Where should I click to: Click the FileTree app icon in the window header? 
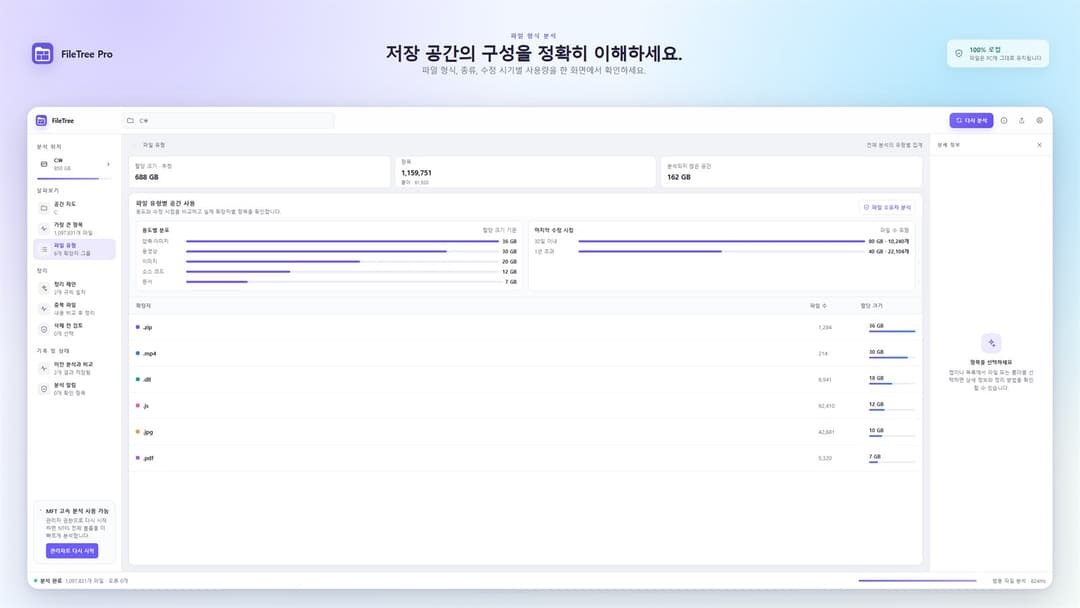(41, 120)
